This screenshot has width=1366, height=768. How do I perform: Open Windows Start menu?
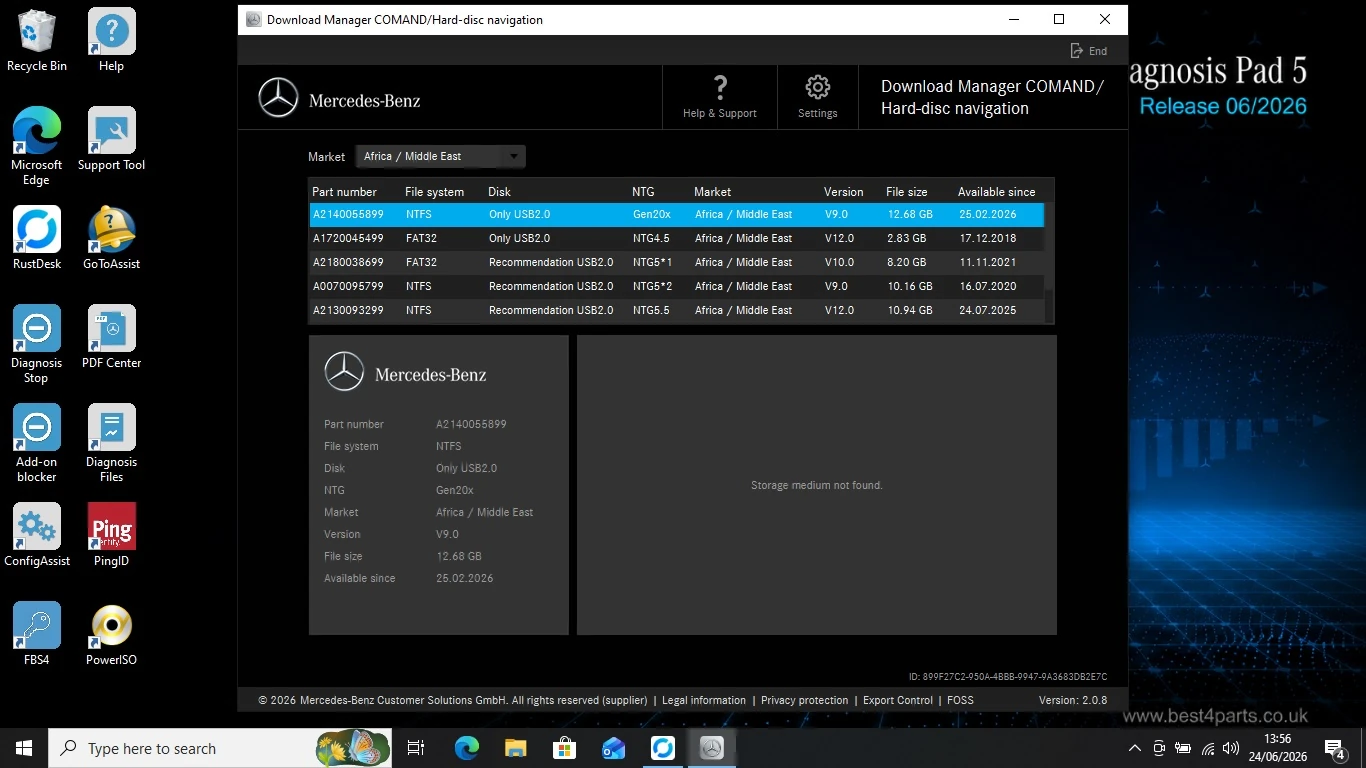point(24,748)
